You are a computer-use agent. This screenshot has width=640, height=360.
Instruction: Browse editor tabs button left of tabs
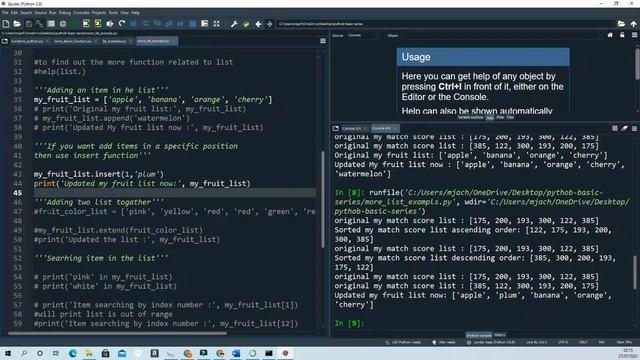[5, 41]
